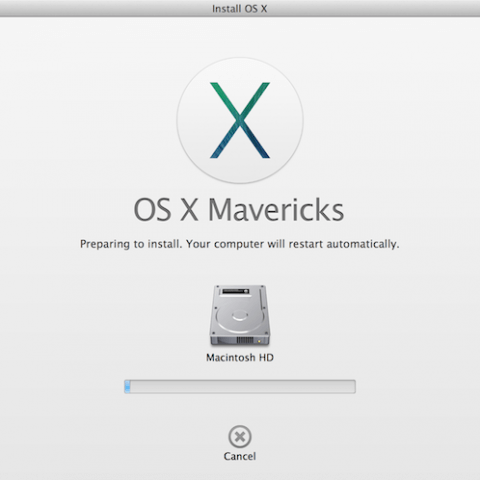Screen dimensions: 480x480
Task: Click the yellow LED on the drive icon
Action: tap(259, 341)
